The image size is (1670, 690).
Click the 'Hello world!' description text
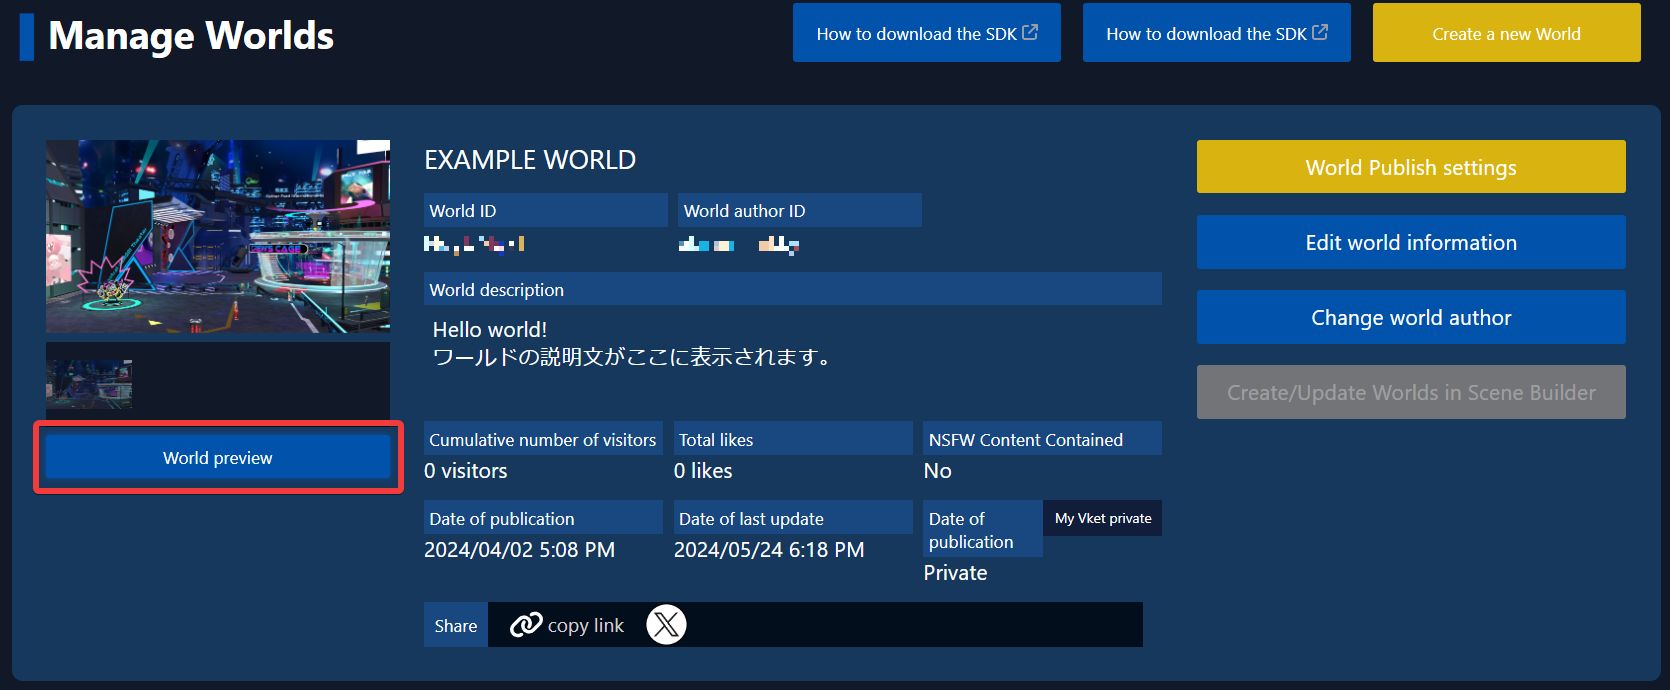(x=490, y=330)
